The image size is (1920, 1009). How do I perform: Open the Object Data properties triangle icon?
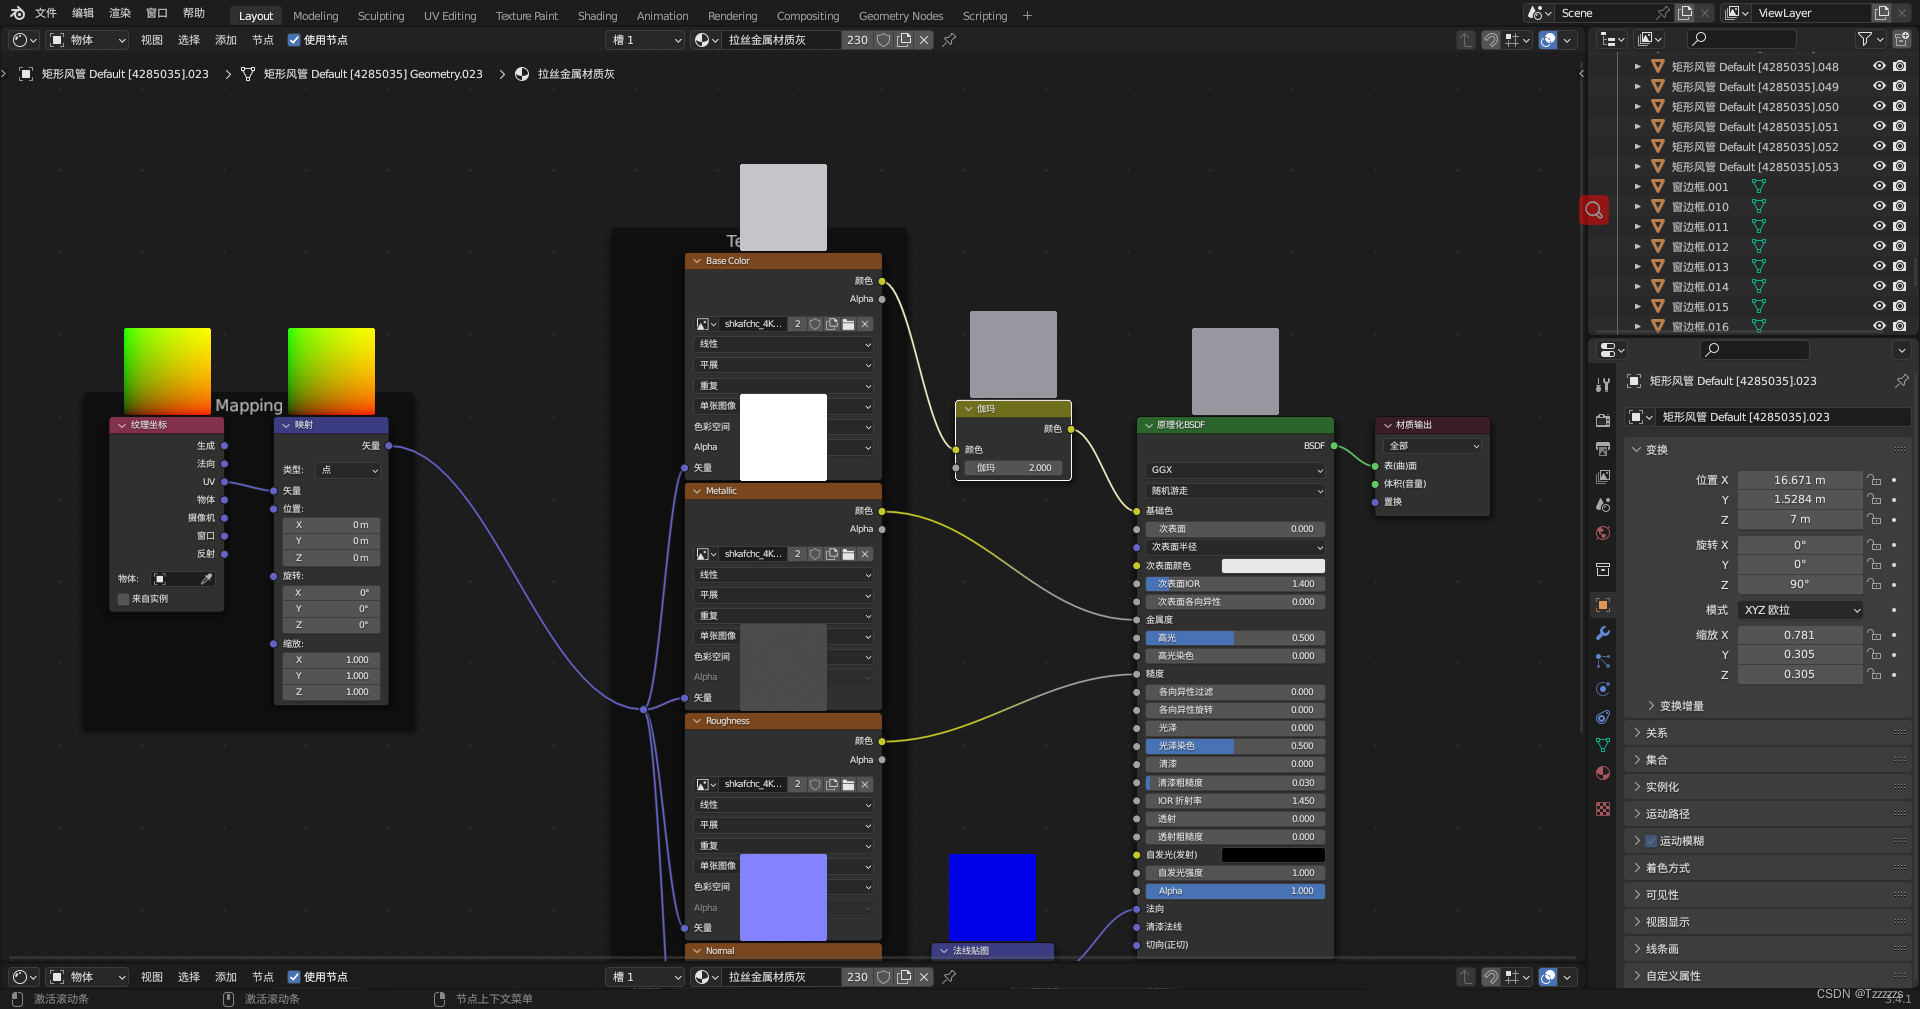(1602, 746)
